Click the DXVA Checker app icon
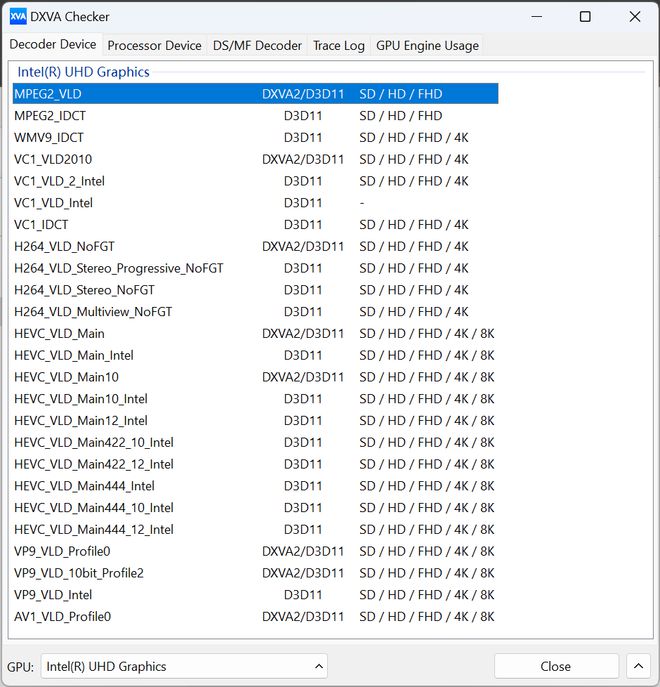 click(18, 17)
